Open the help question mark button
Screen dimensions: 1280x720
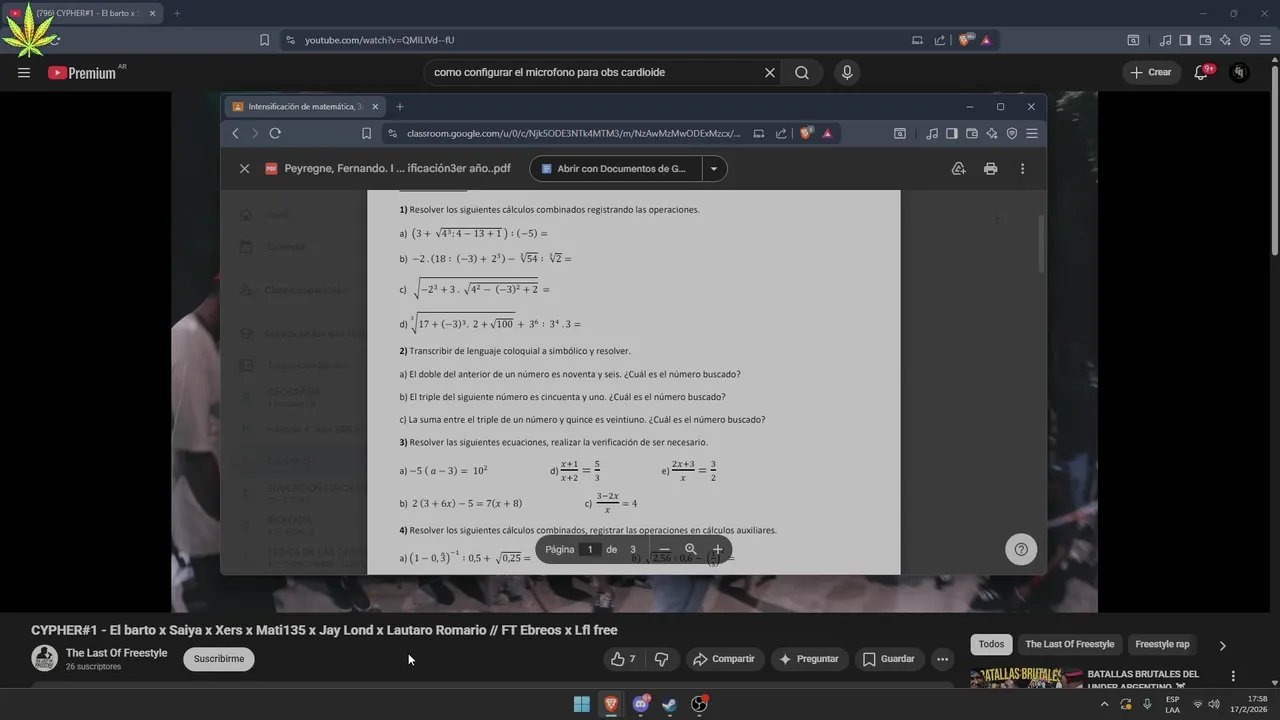click(1021, 549)
